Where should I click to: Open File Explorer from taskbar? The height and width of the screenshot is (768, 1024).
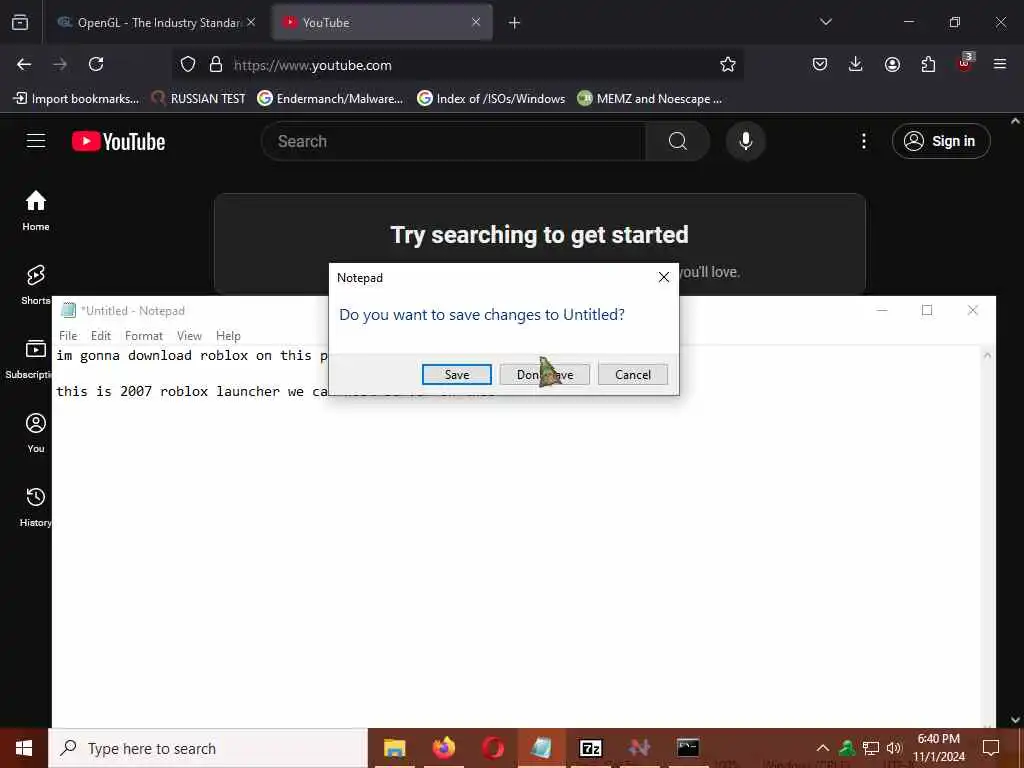point(394,748)
